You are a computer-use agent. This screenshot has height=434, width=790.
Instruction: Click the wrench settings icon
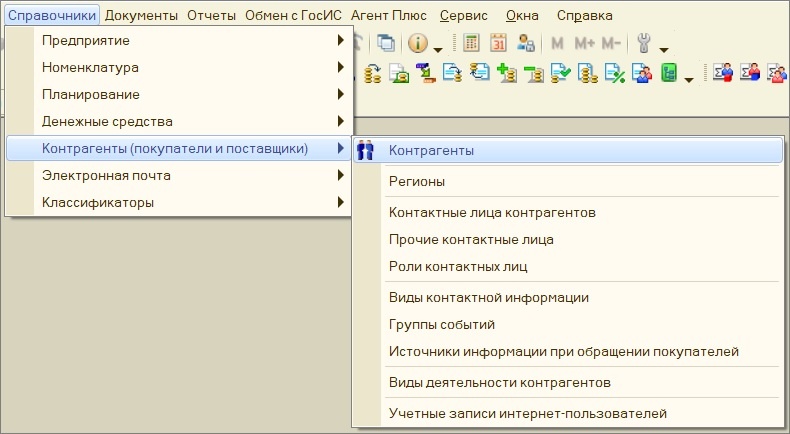[644, 43]
